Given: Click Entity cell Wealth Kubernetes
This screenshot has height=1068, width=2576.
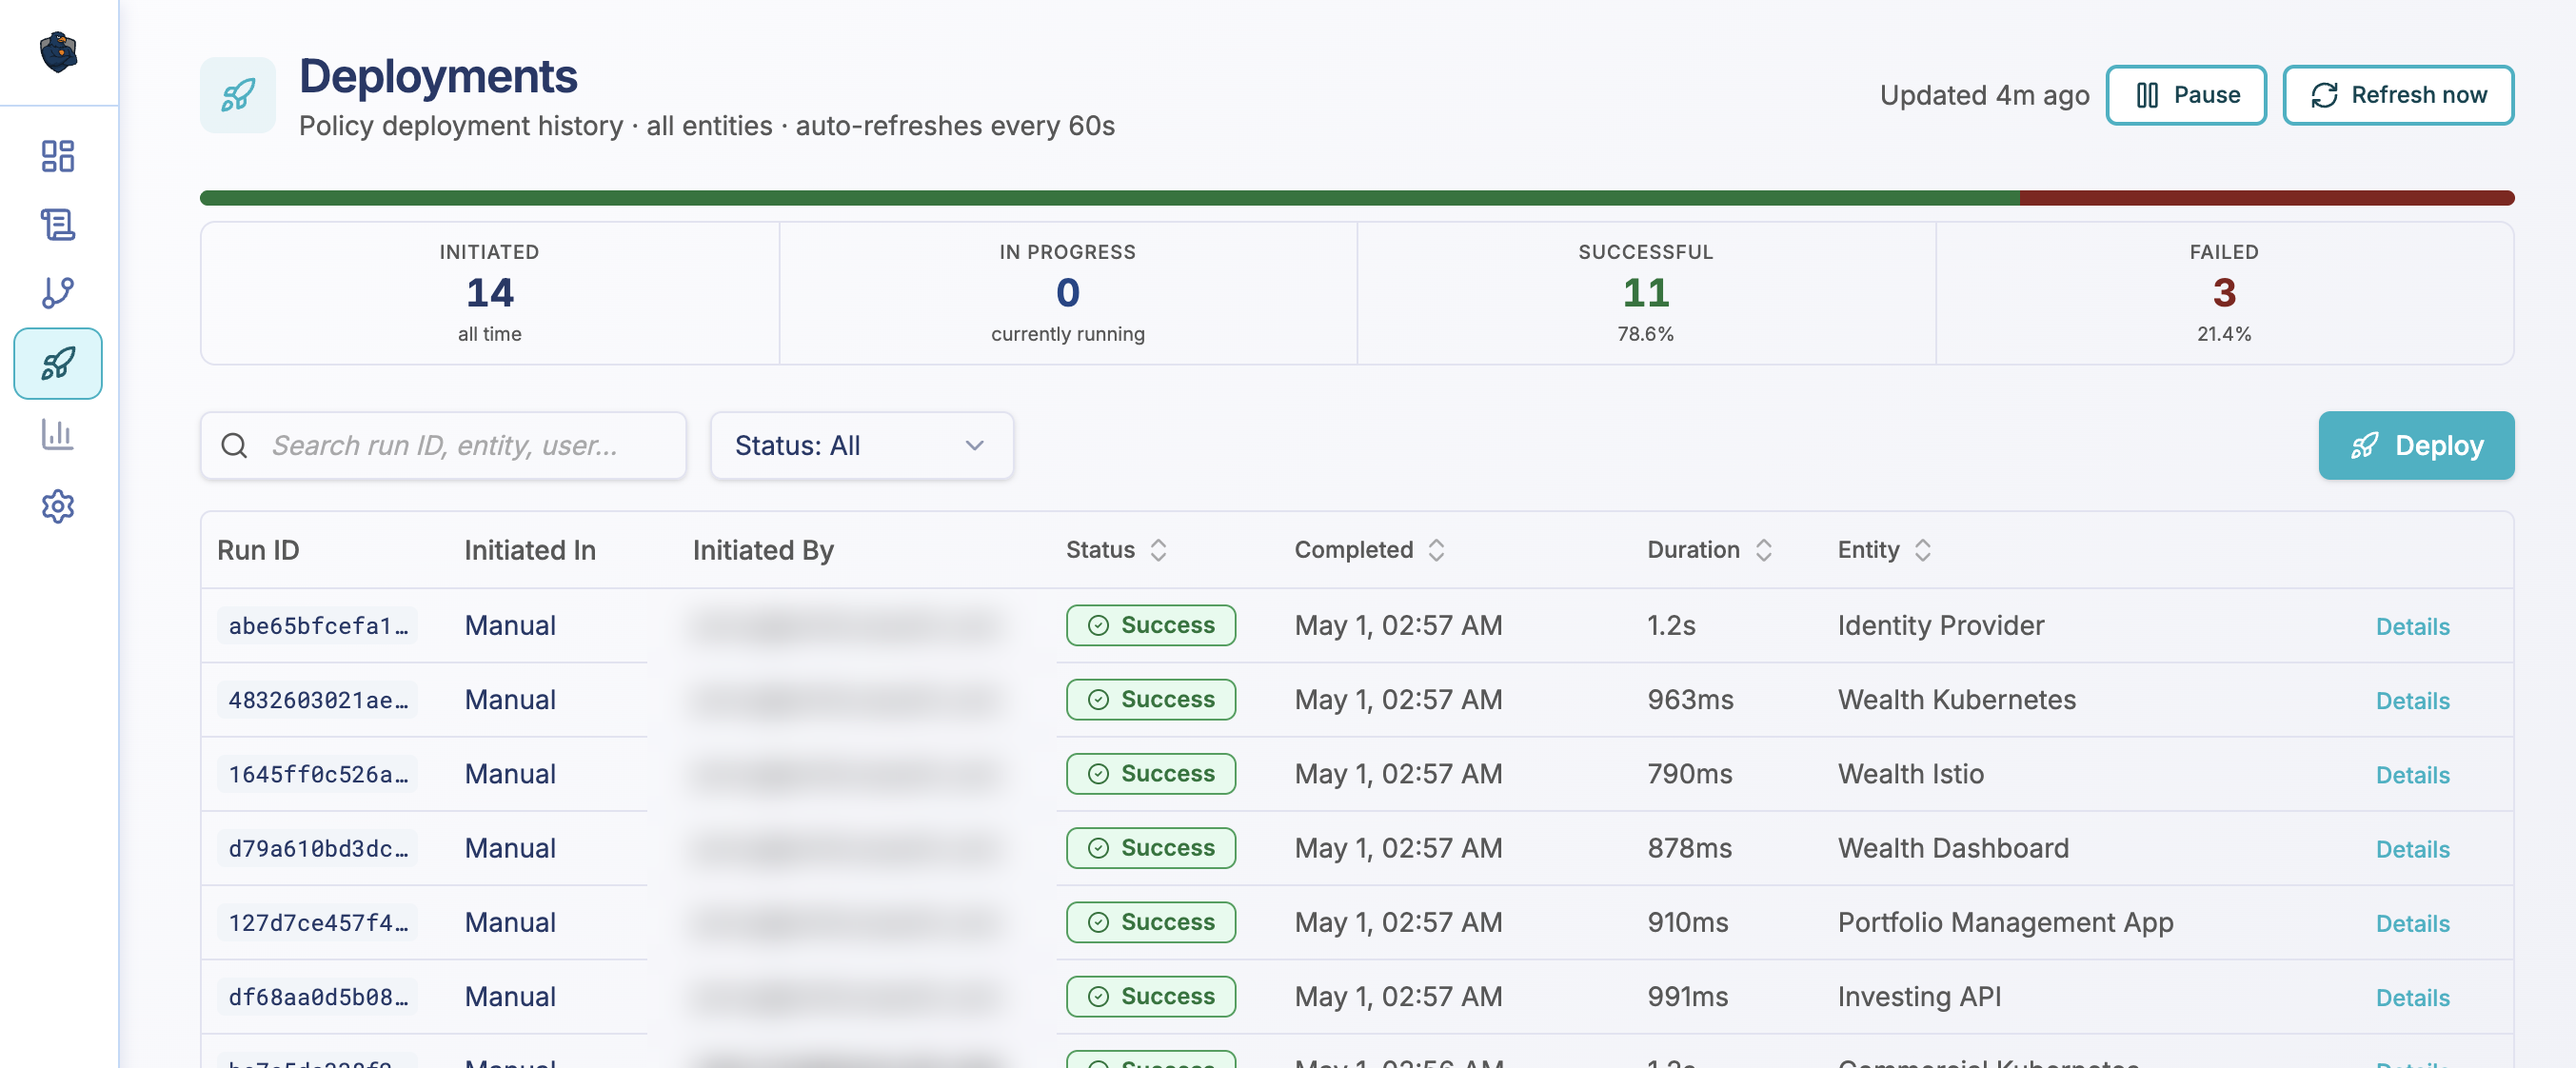Looking at the screenshot, I should click(1957, 699).
